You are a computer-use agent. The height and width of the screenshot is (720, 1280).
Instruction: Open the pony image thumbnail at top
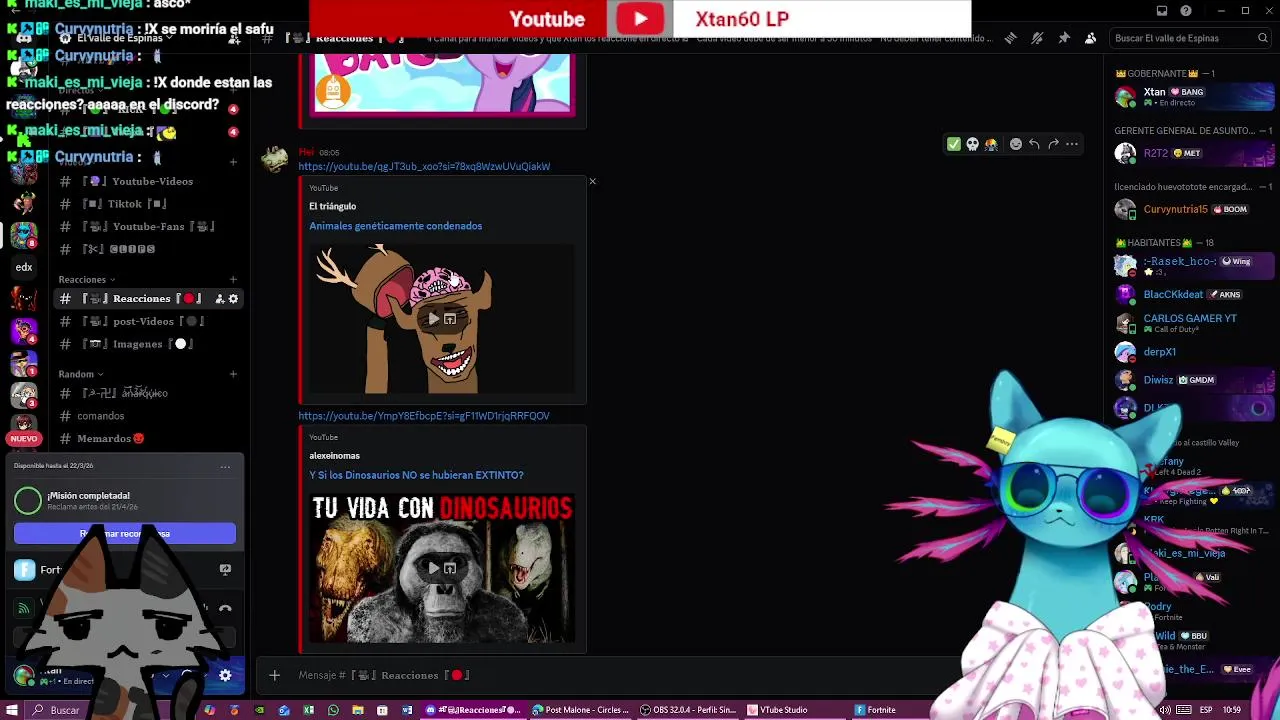[x=442, y=84]
